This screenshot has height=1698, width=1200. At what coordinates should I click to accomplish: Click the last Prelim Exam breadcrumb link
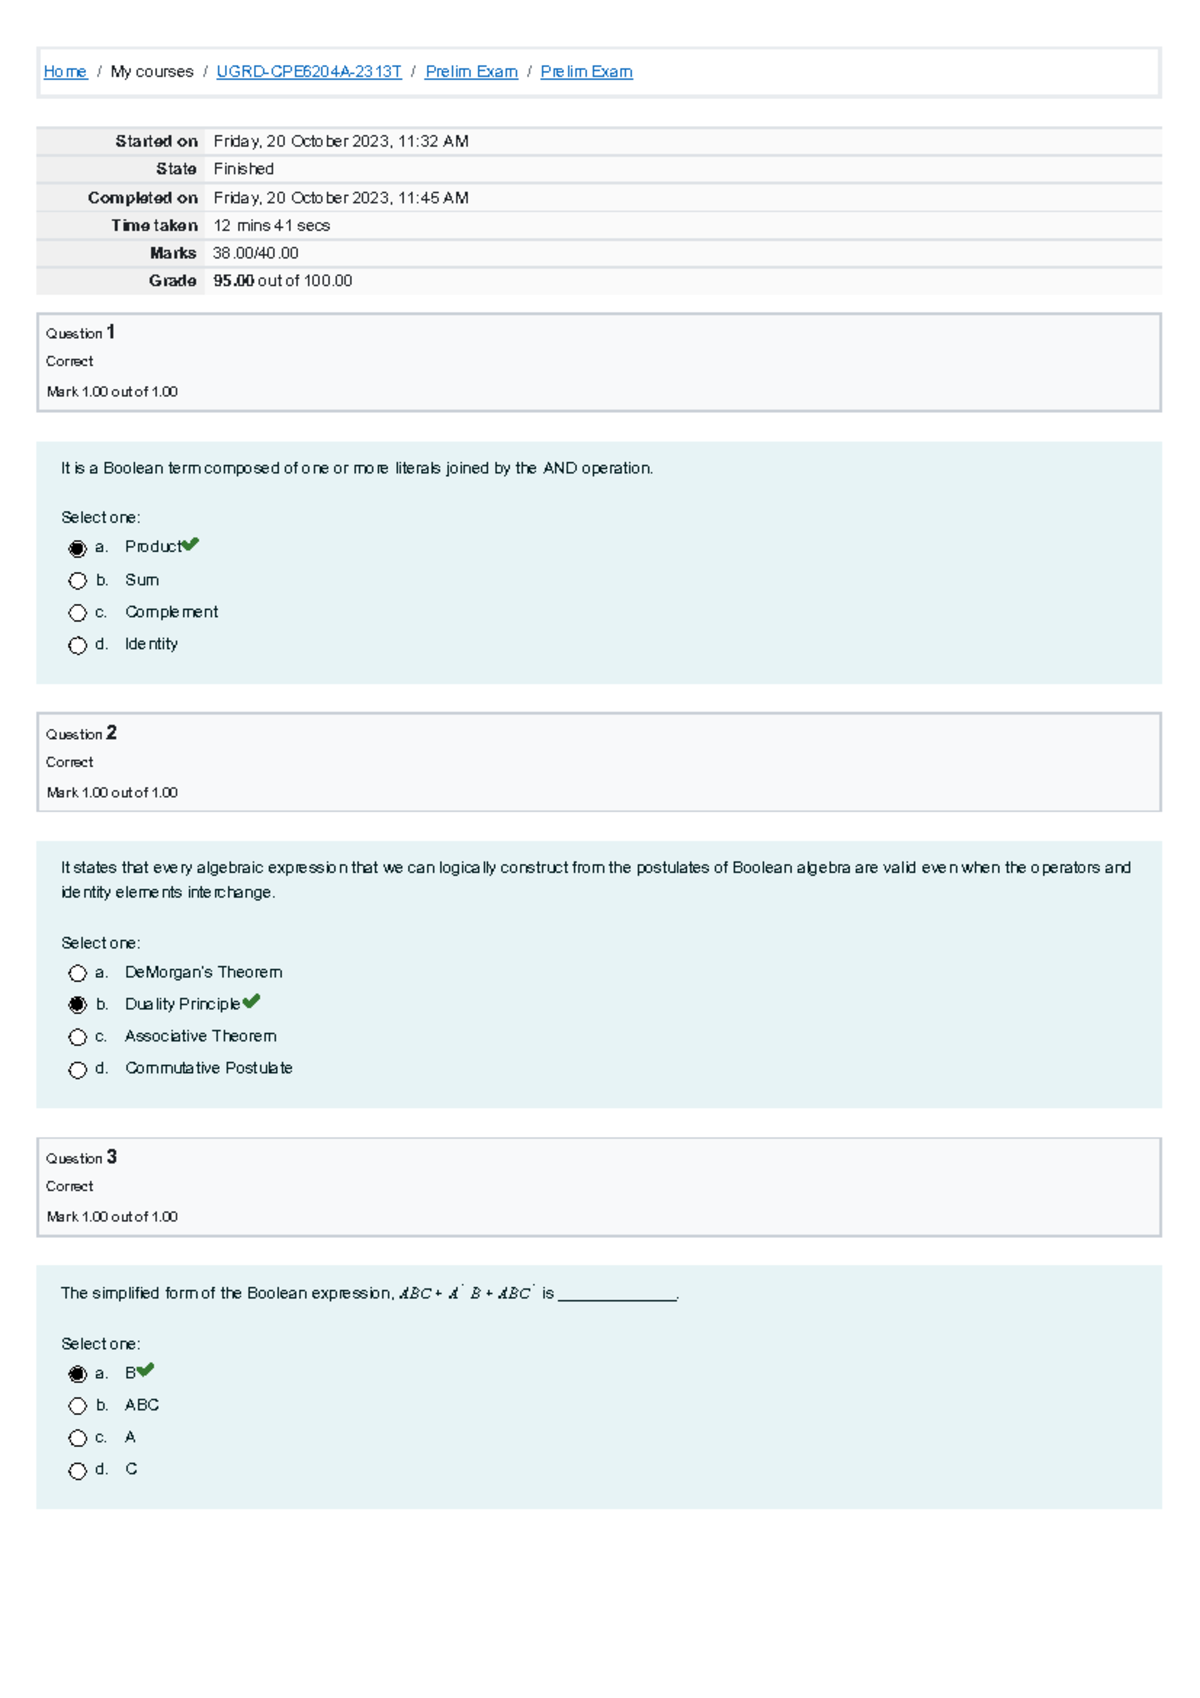click(x=586, y=72)
